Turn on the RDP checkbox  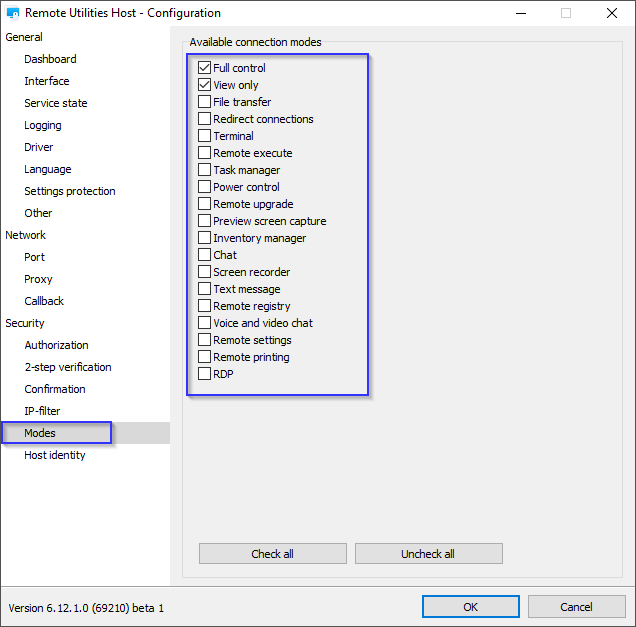coord(205,374)
